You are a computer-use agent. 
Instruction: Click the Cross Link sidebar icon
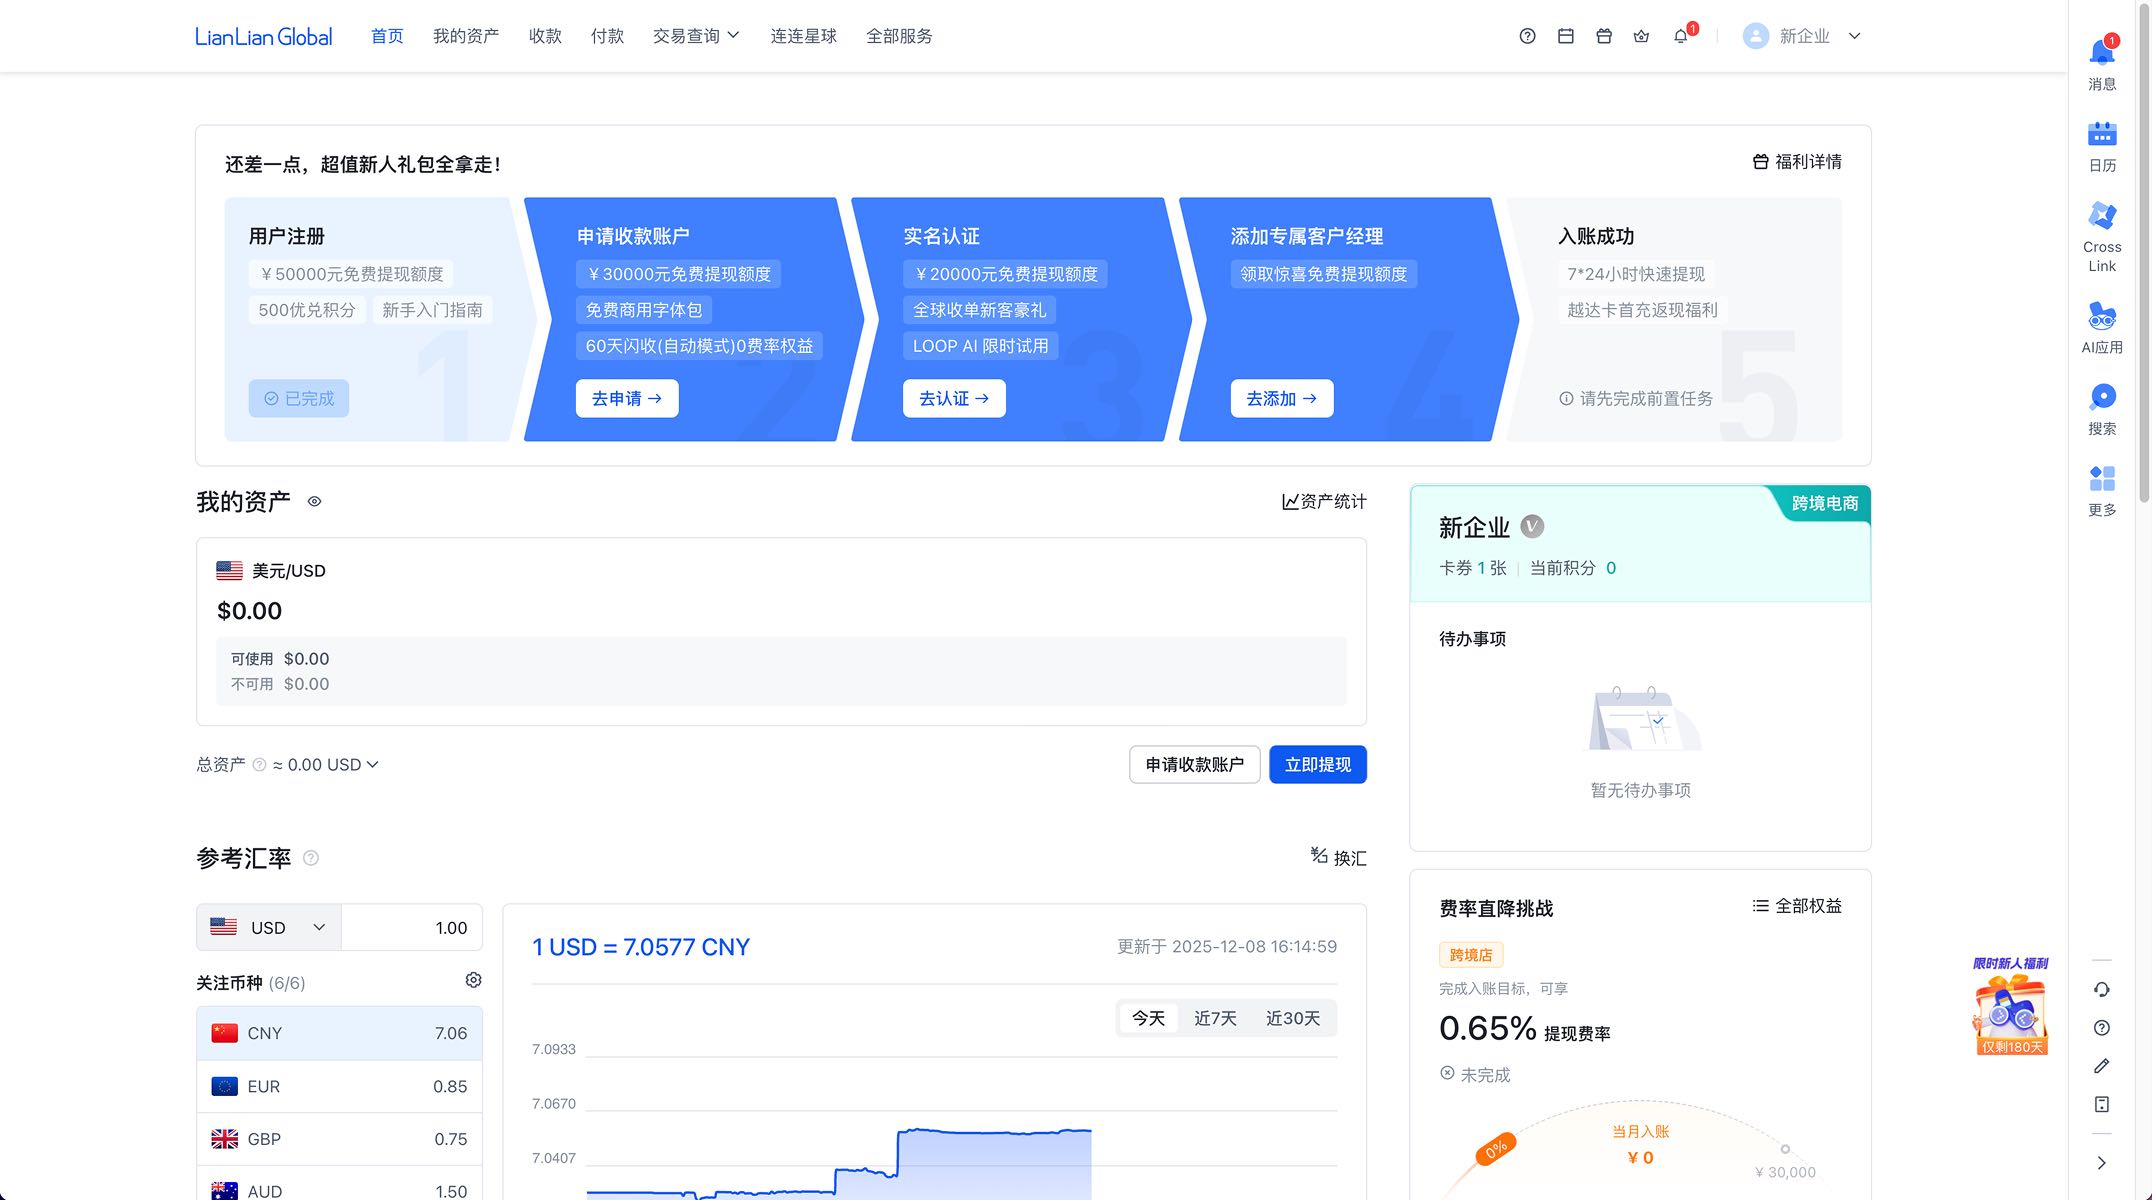tap(2102, 217)
